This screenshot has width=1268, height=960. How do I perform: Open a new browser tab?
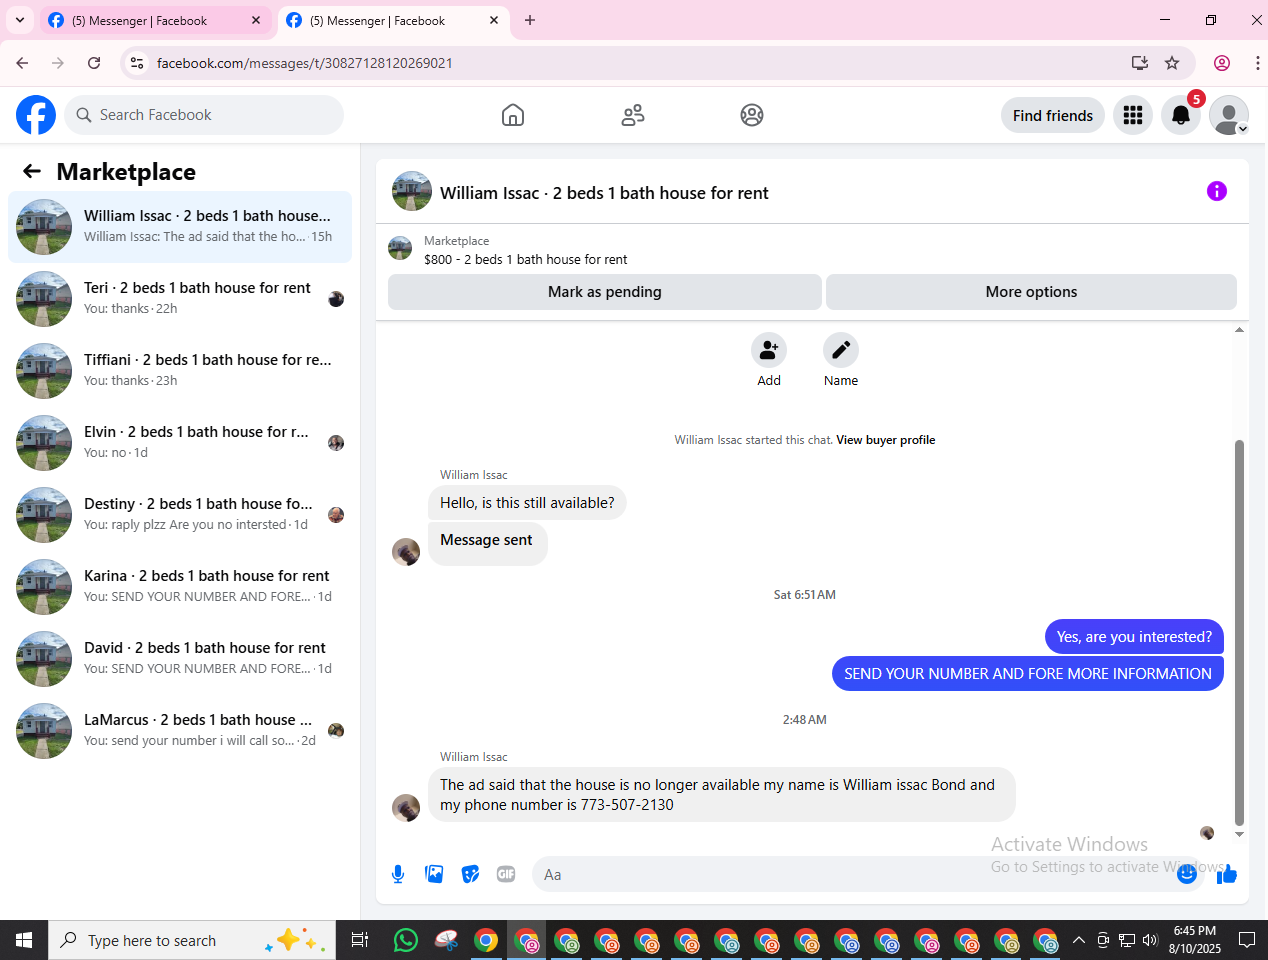tap(530, 20)
